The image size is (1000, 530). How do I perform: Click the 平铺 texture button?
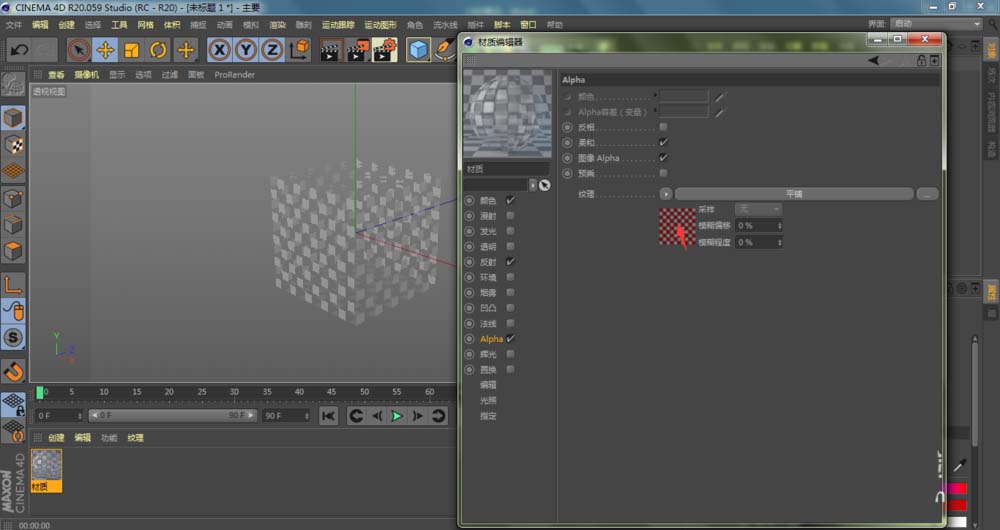coord(793,194)
